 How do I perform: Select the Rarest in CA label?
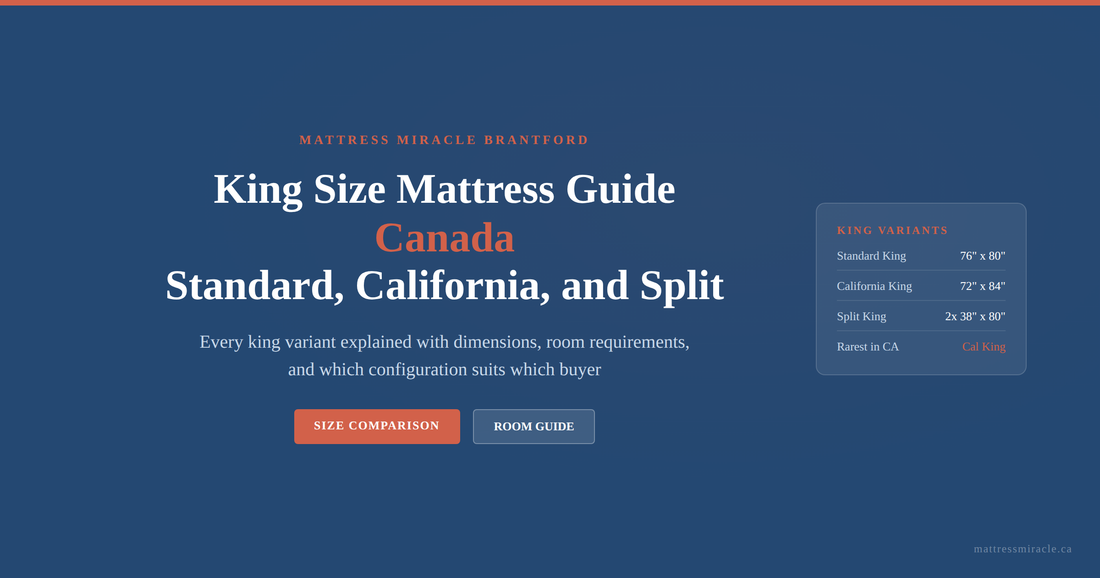click(x=868, y=347)
